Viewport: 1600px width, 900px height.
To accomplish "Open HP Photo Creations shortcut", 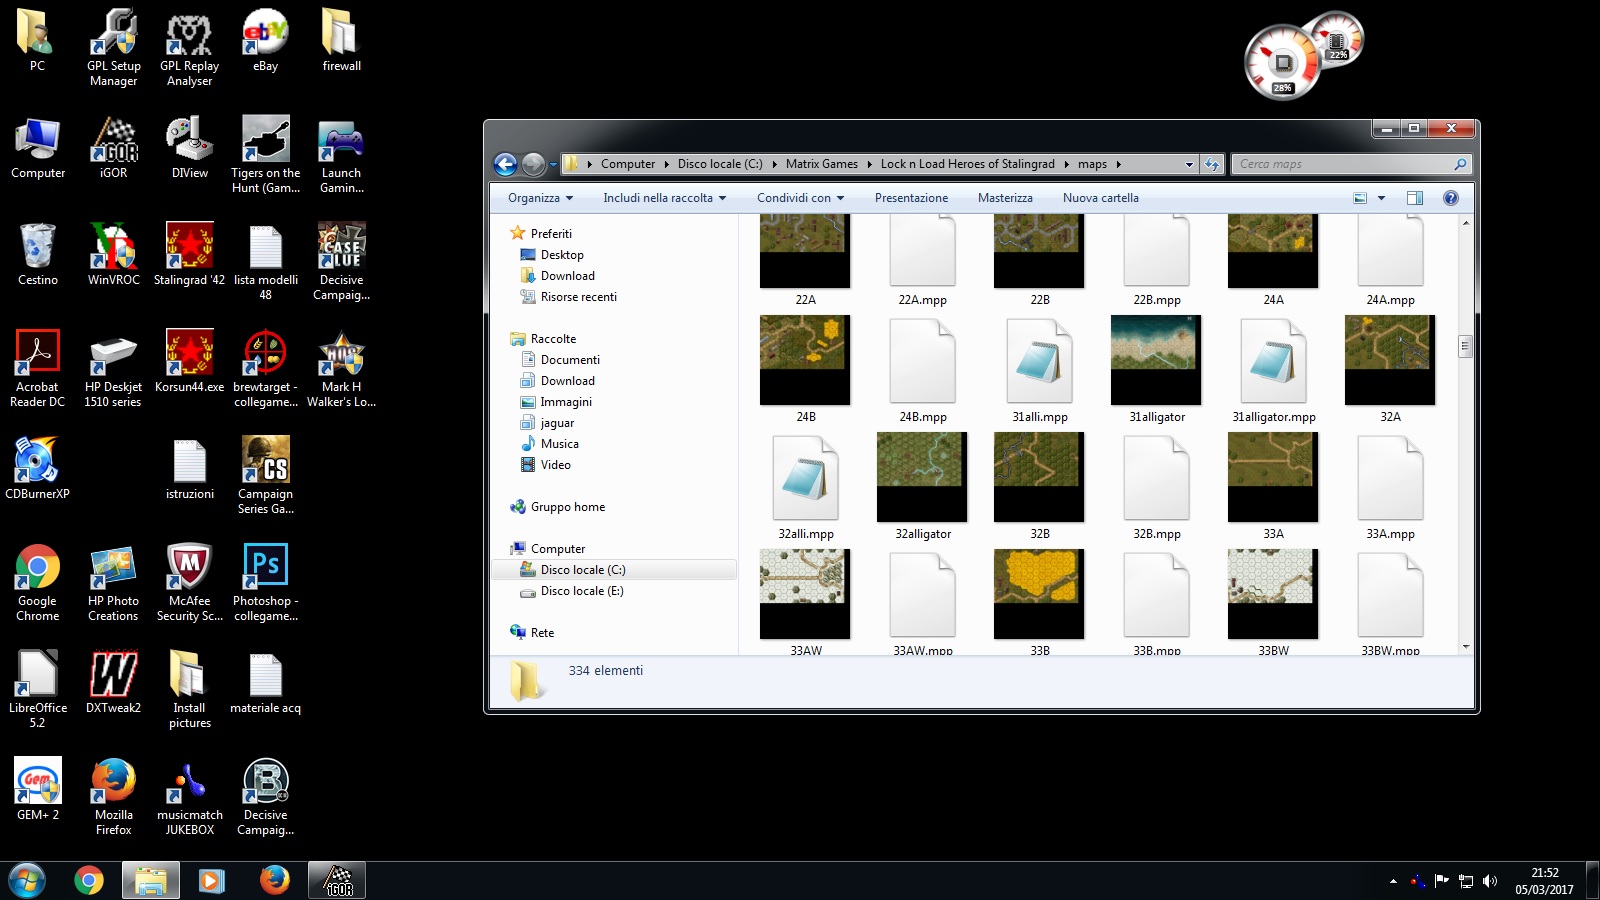I will click(x=113, y=582).
